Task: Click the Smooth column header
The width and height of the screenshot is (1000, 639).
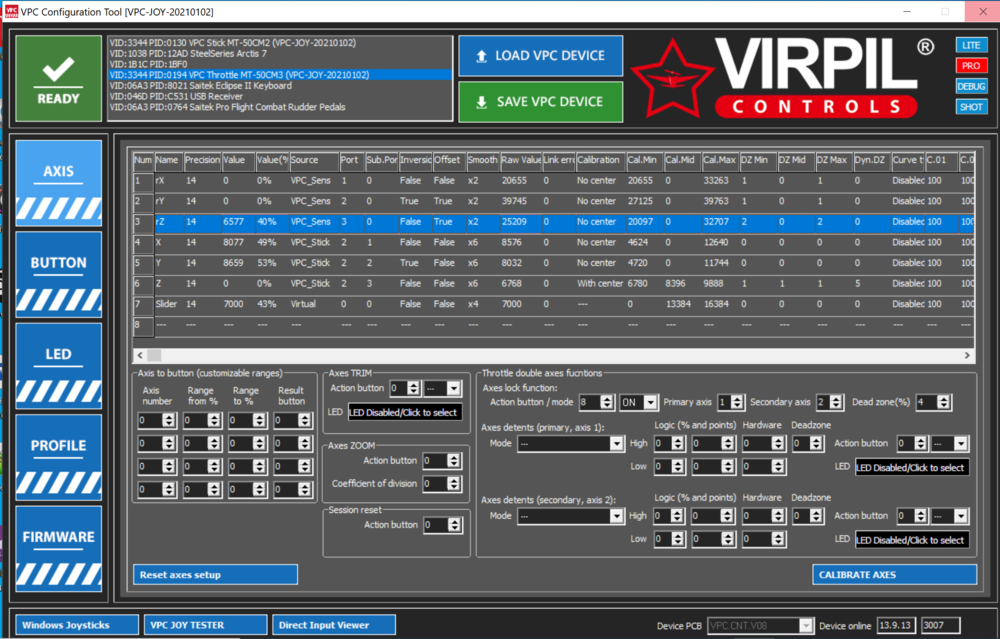Action: 482,160
